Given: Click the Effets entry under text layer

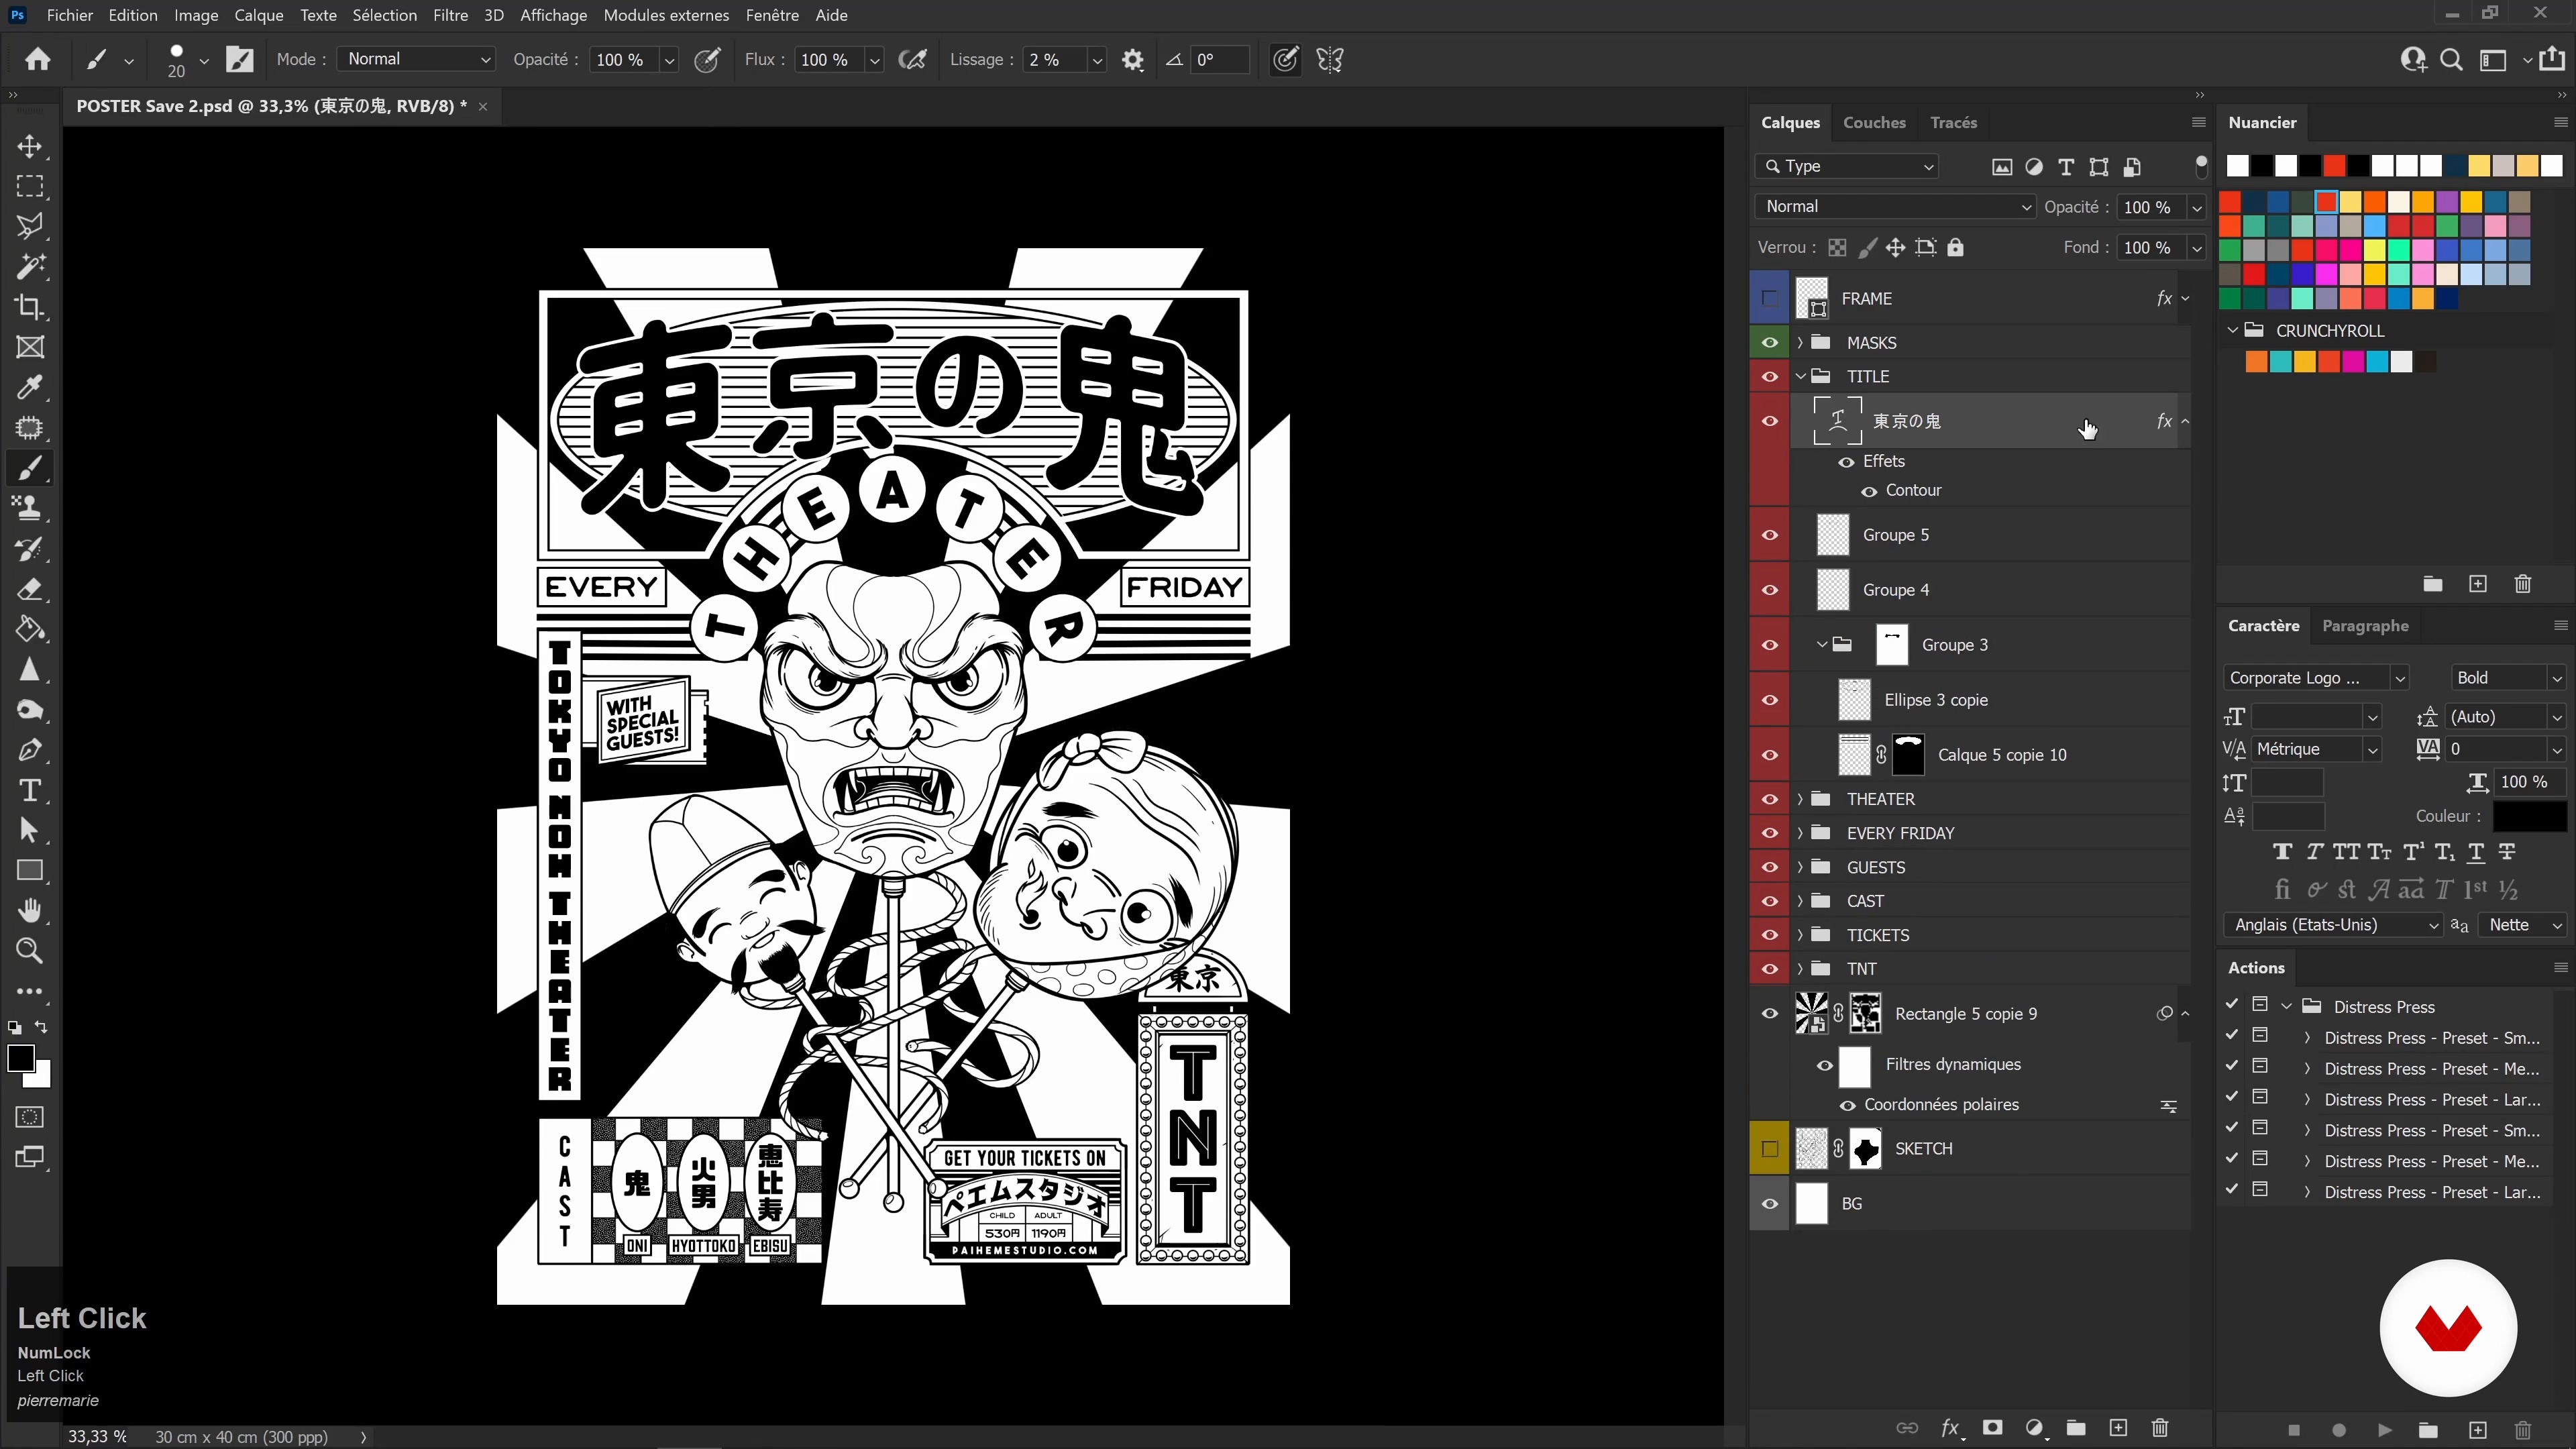Looking at the screenshot, I should tap(1883, 461).
